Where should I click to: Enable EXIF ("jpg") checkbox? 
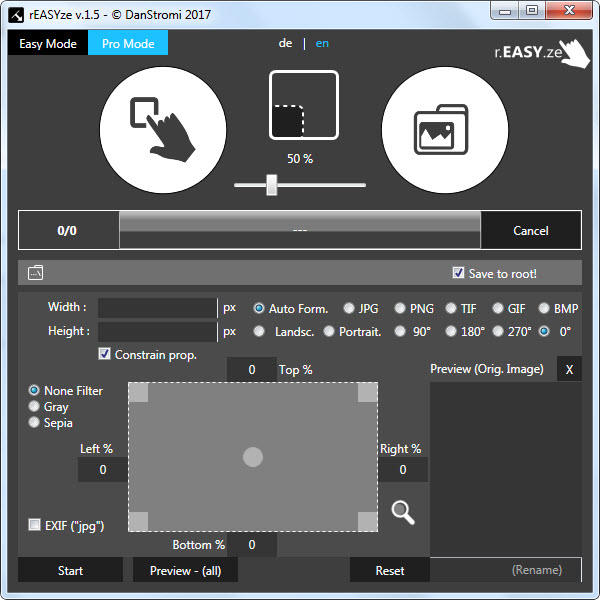coord(34,525)
